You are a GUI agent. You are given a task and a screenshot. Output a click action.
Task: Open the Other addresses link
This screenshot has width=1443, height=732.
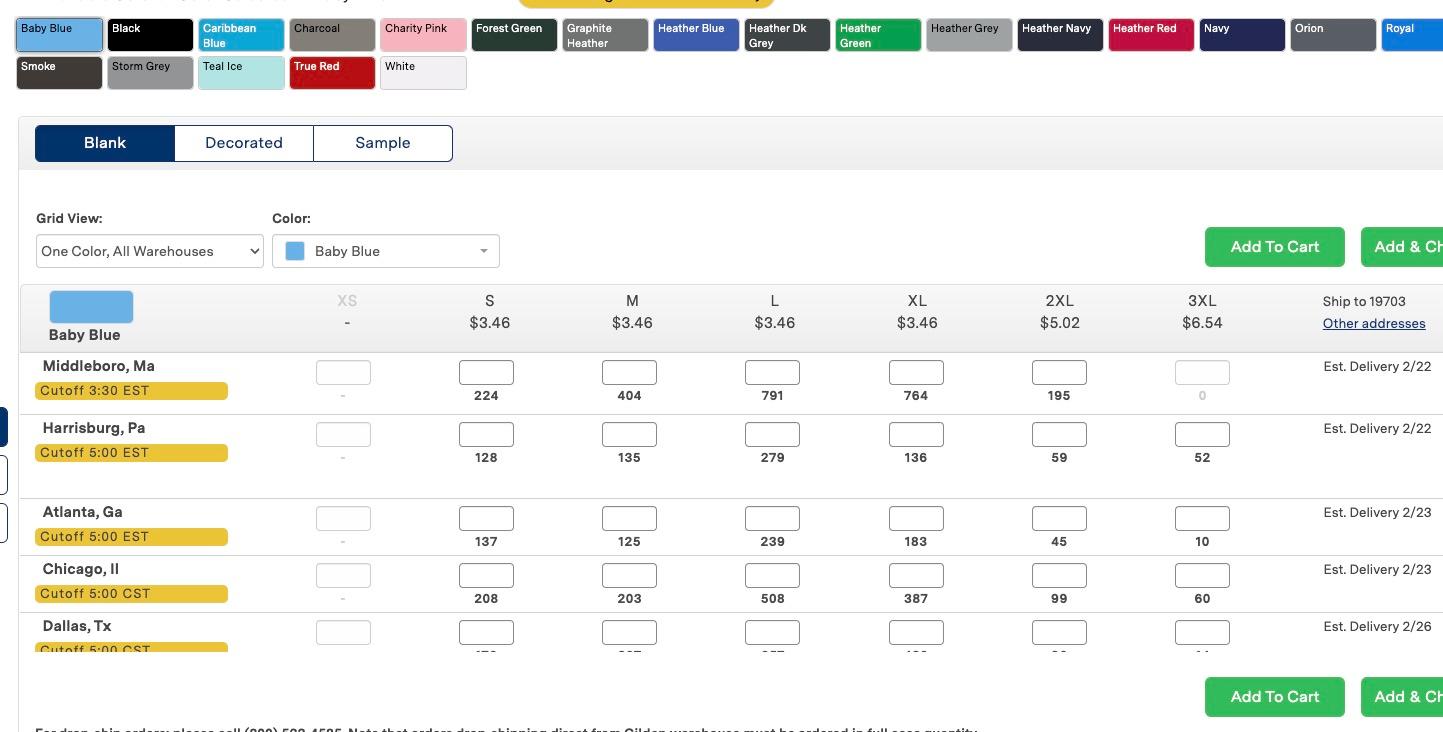click(1374, 323)
